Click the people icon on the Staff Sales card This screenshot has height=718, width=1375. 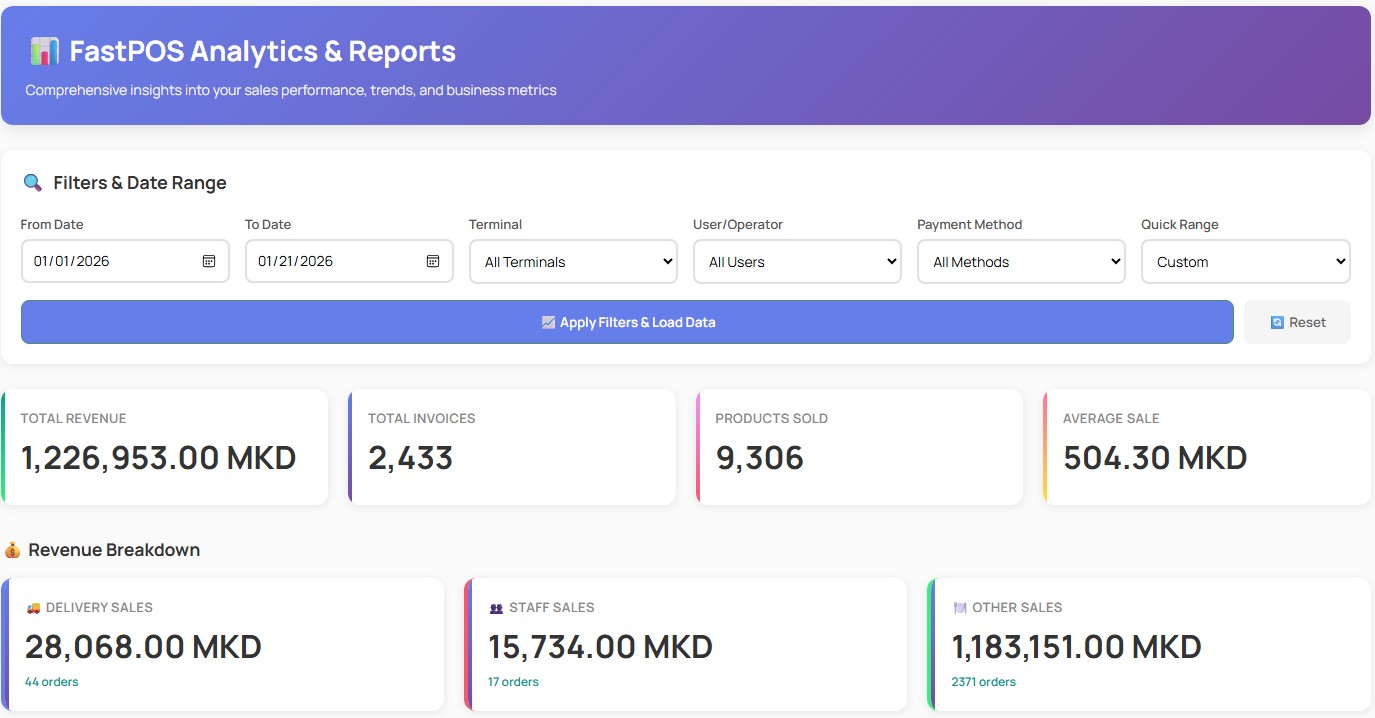[x=495, y=607]
